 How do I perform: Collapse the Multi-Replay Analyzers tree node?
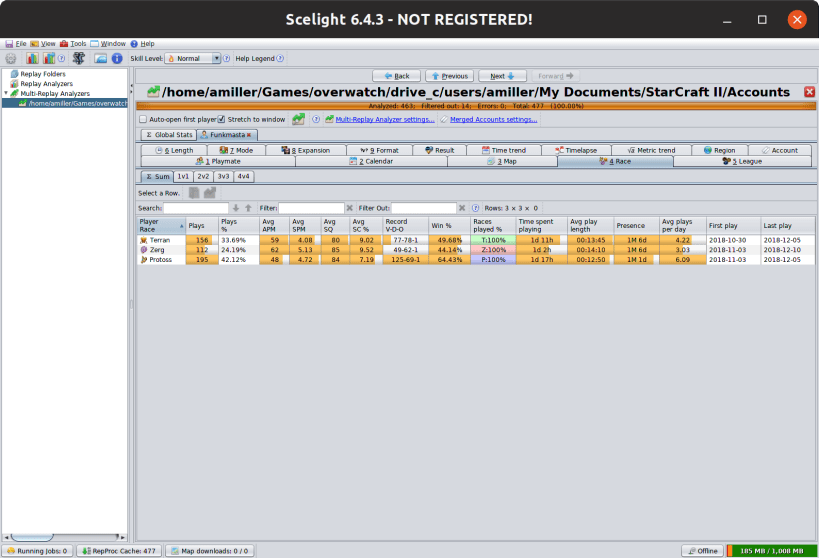click(x=6, y=94)
